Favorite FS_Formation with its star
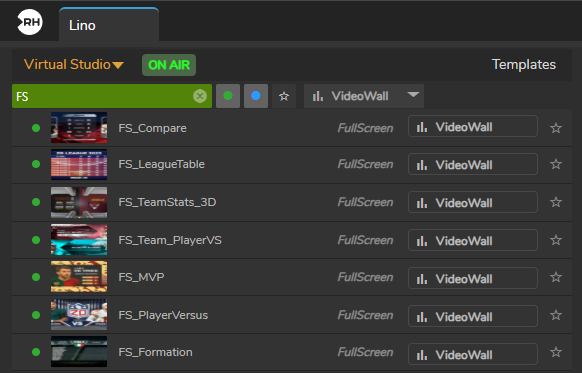The width and height of the screenshot is (582, 373). [x=556, y=352]
